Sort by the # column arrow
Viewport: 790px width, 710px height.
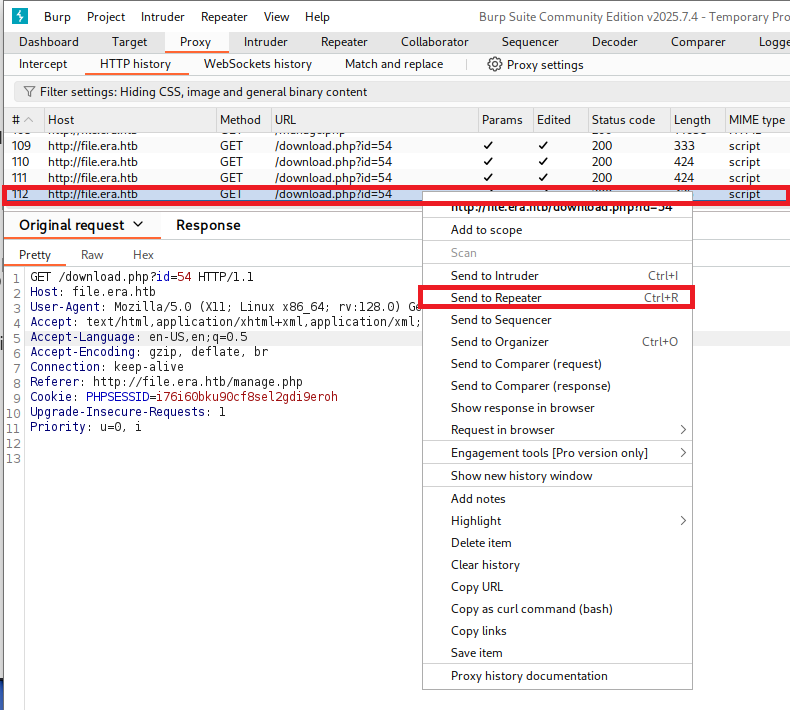point(28,120)
